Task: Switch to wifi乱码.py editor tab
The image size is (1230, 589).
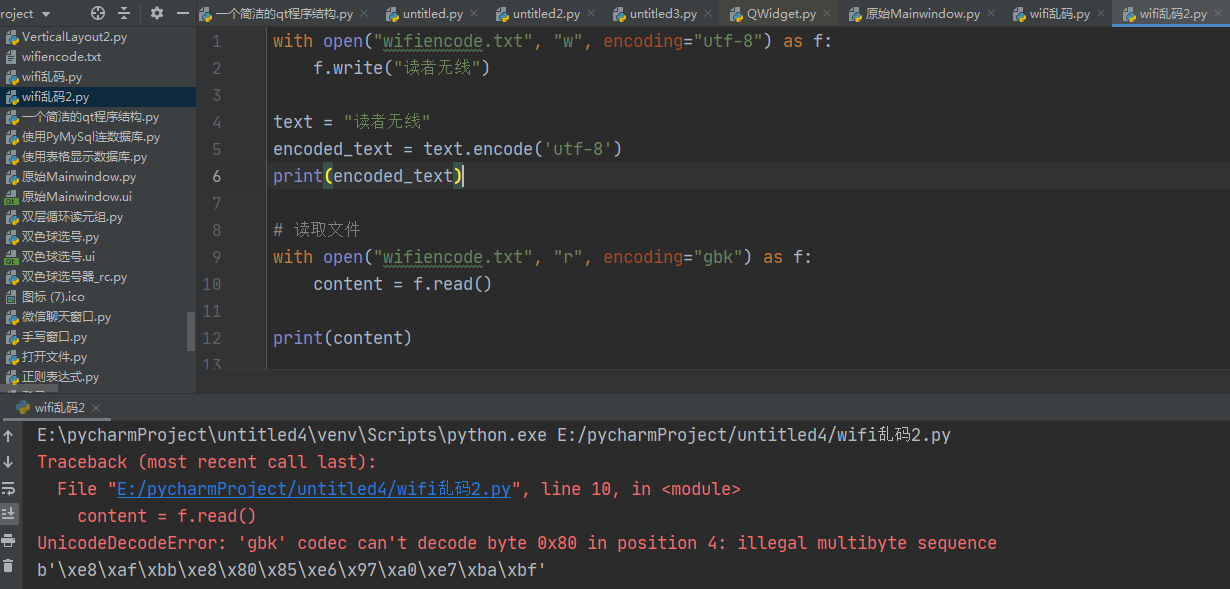Action: (1058, 14)
